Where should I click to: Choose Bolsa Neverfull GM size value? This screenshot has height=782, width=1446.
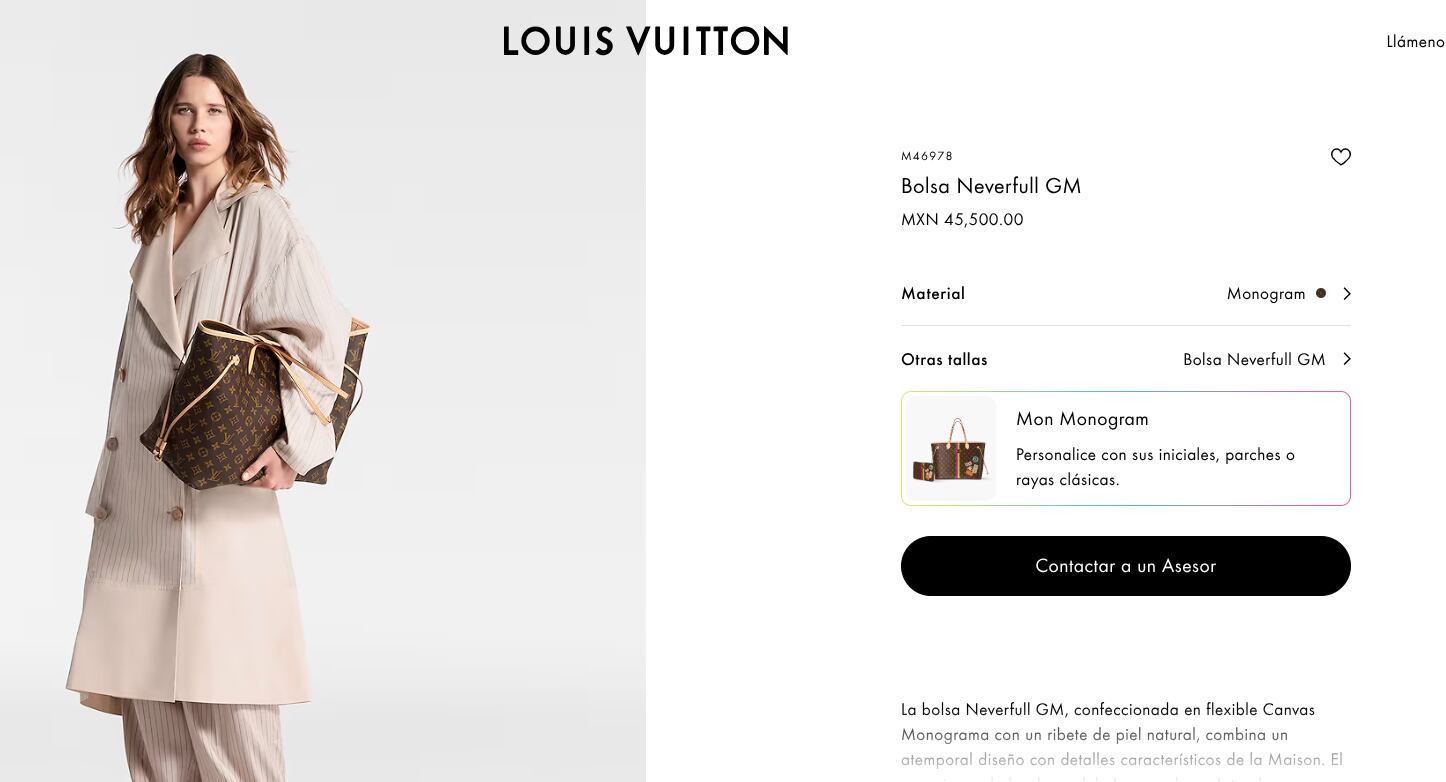click(1254, 360)
